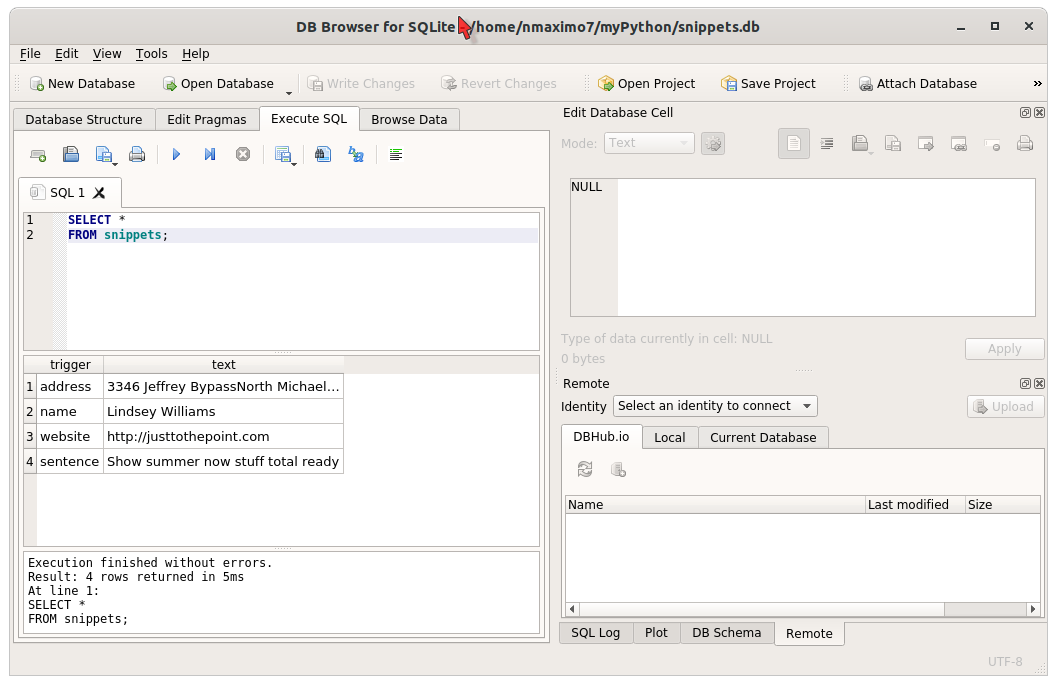The height and width of the screenshot is (685, 1057).
Task: Click the print icon in SQL toolbar
Action: pos(137,155)
